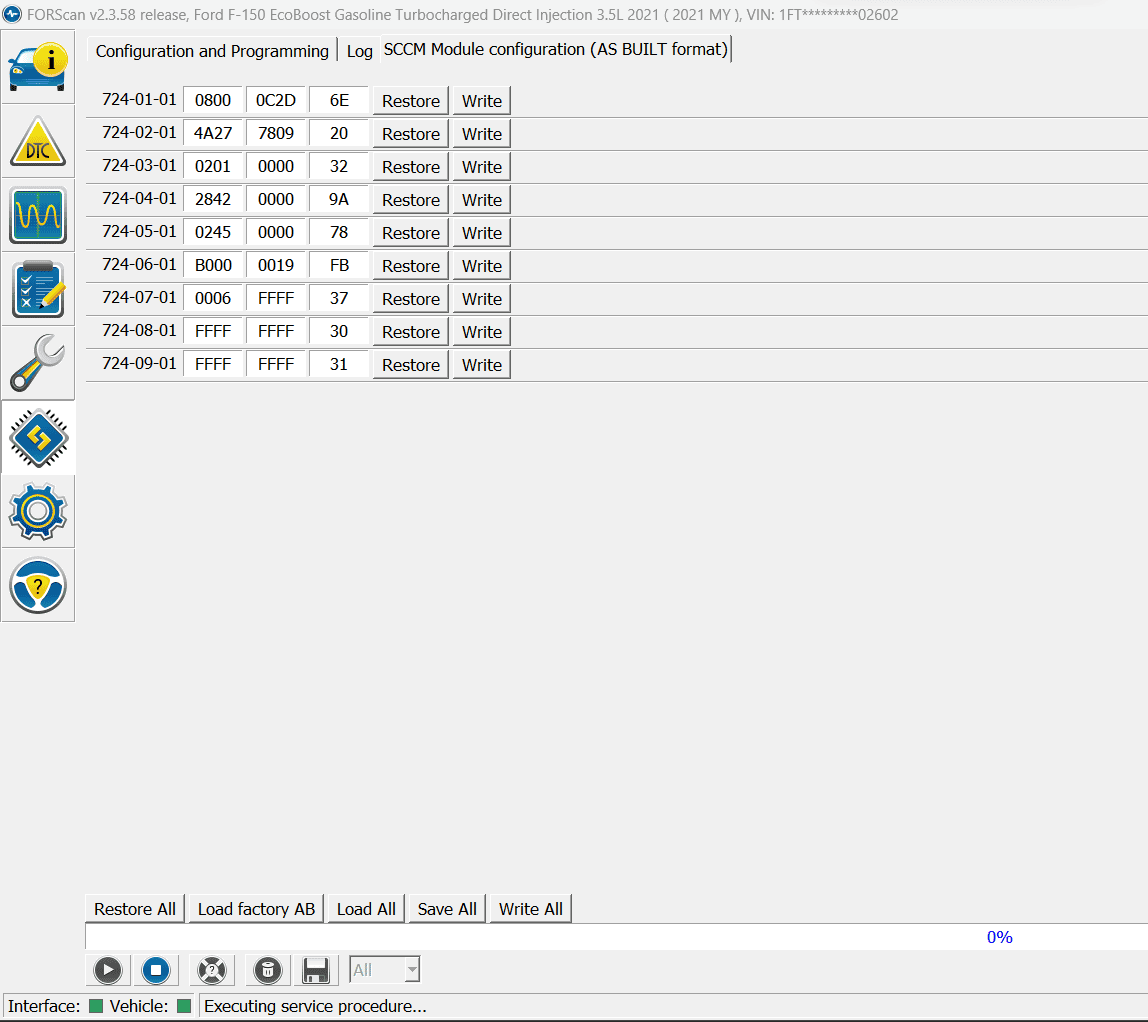The width and height of the screenshot is (1148, 1022).
Task: Click Write for row 724-09-01
Action: [482, 365]
